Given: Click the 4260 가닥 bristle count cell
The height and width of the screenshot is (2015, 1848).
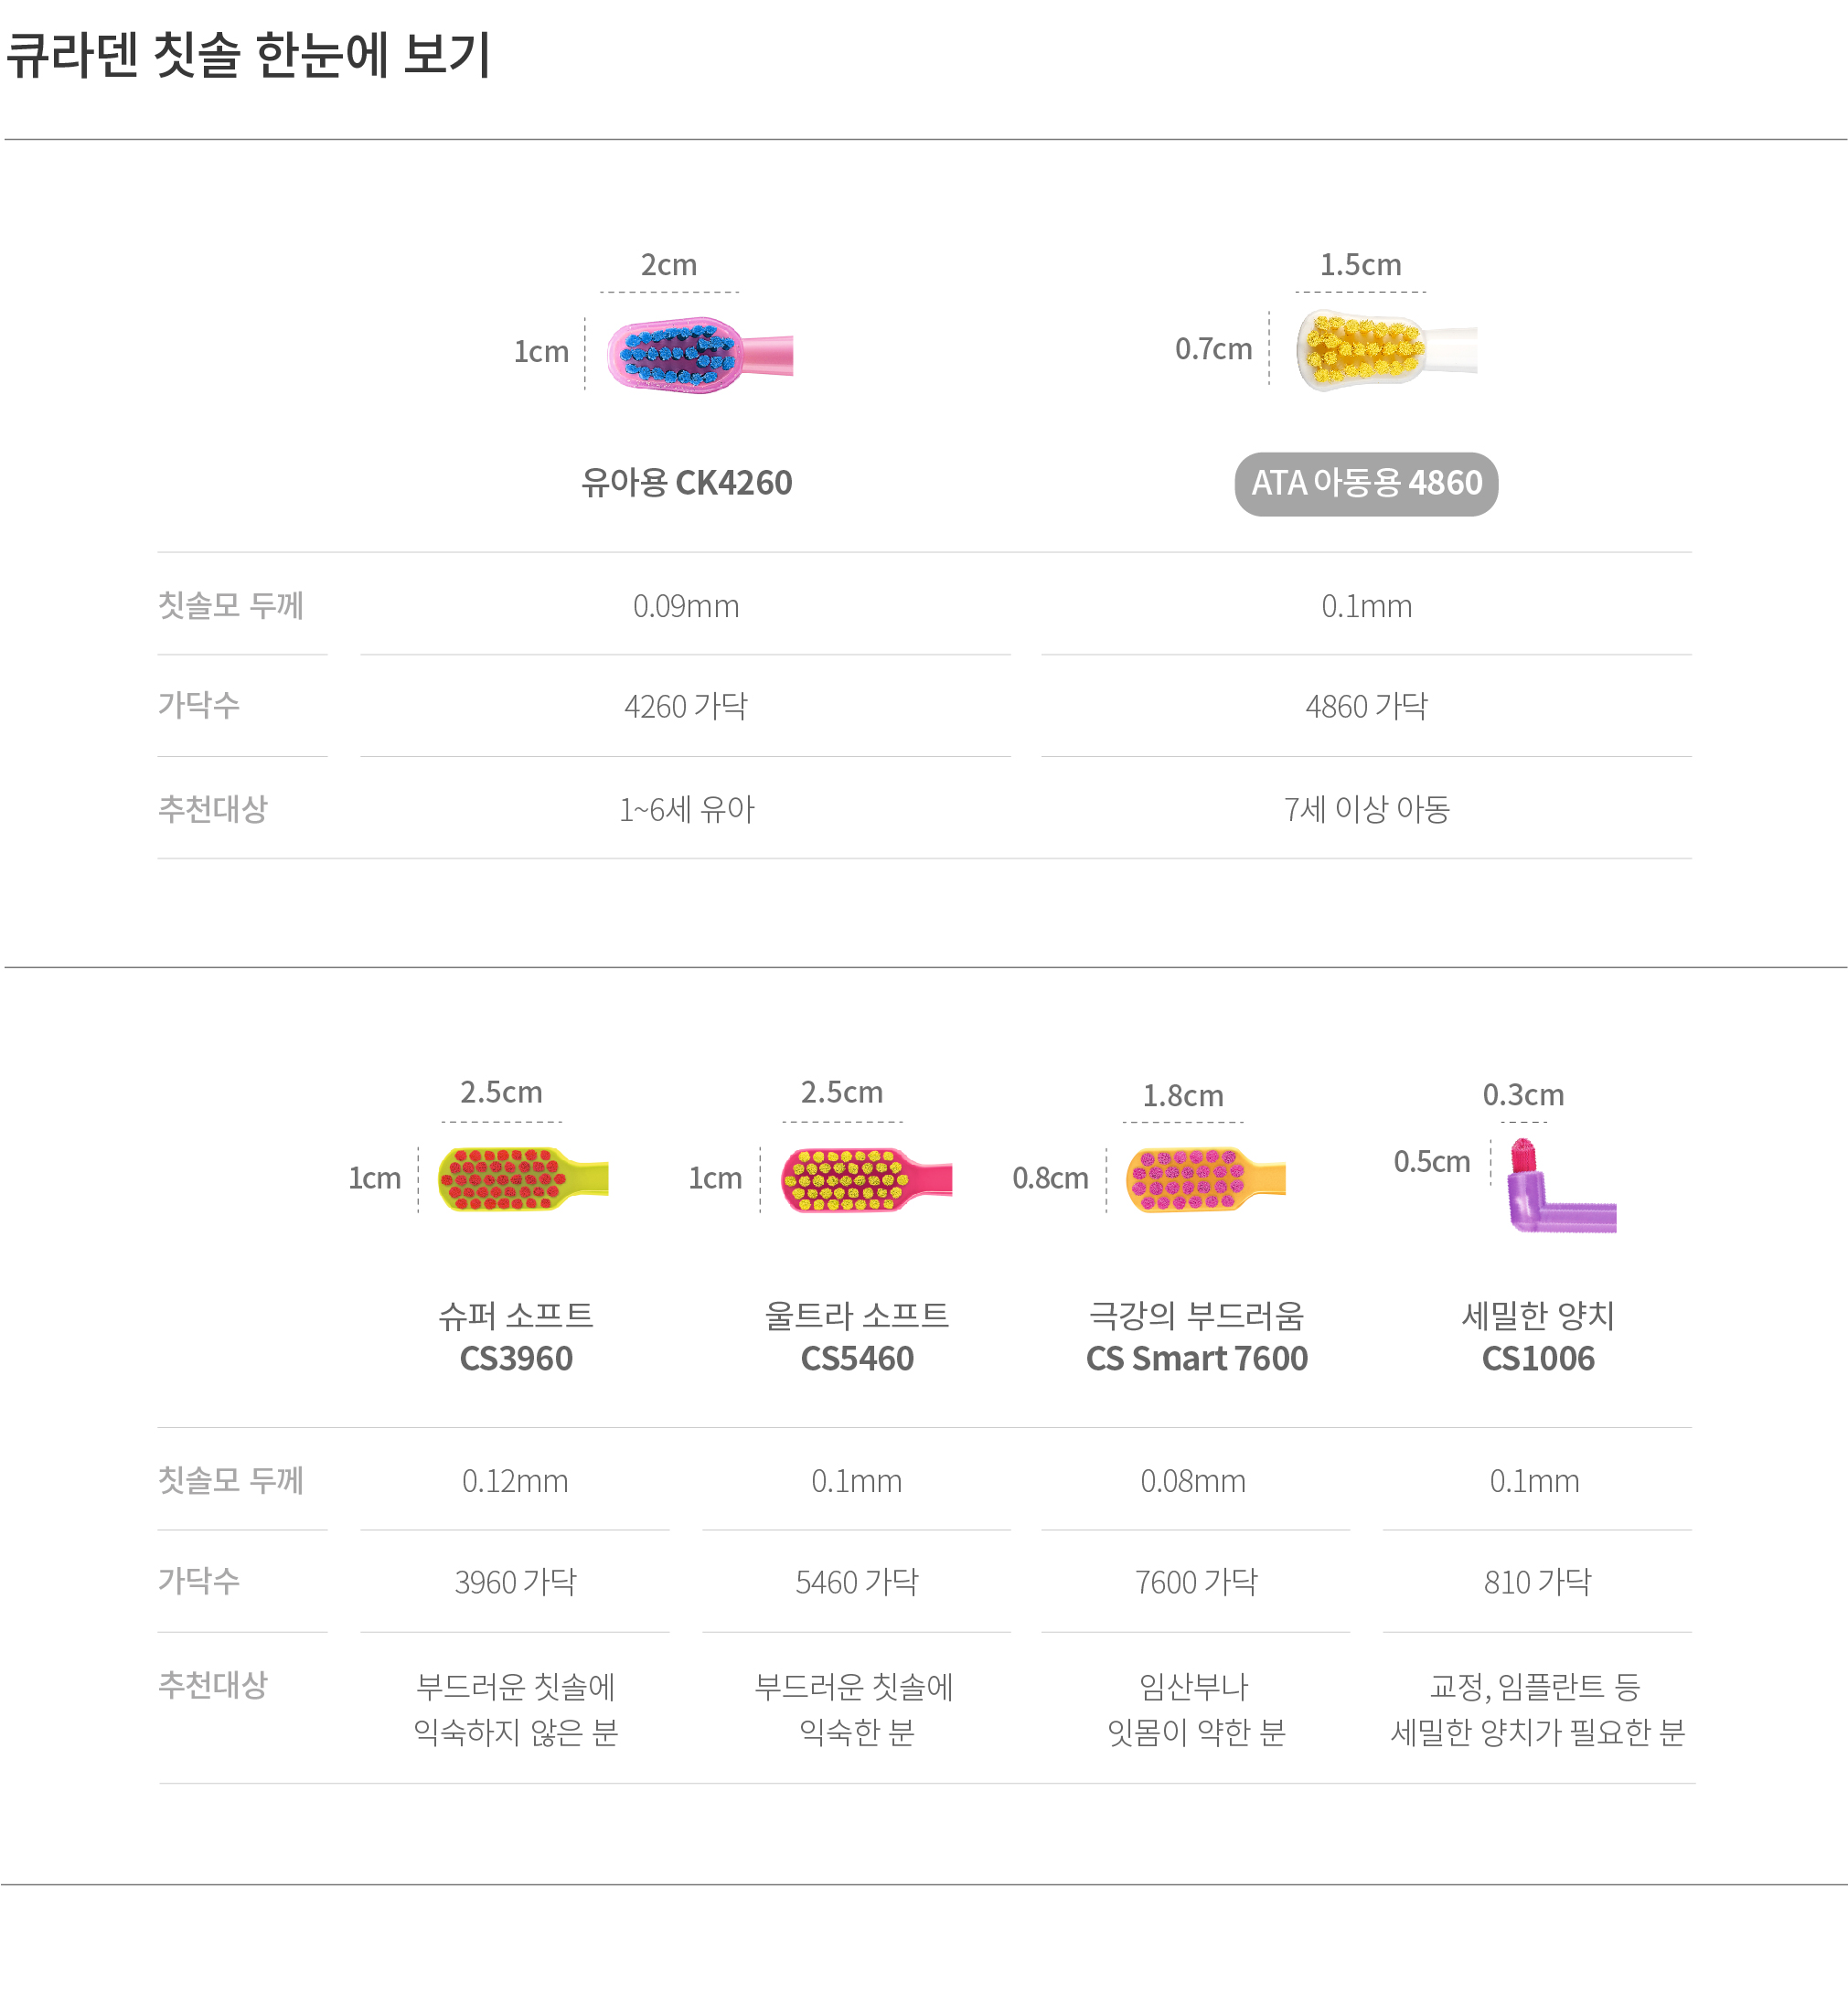Looking at the screenshot, I should click(x=686, y=706).
